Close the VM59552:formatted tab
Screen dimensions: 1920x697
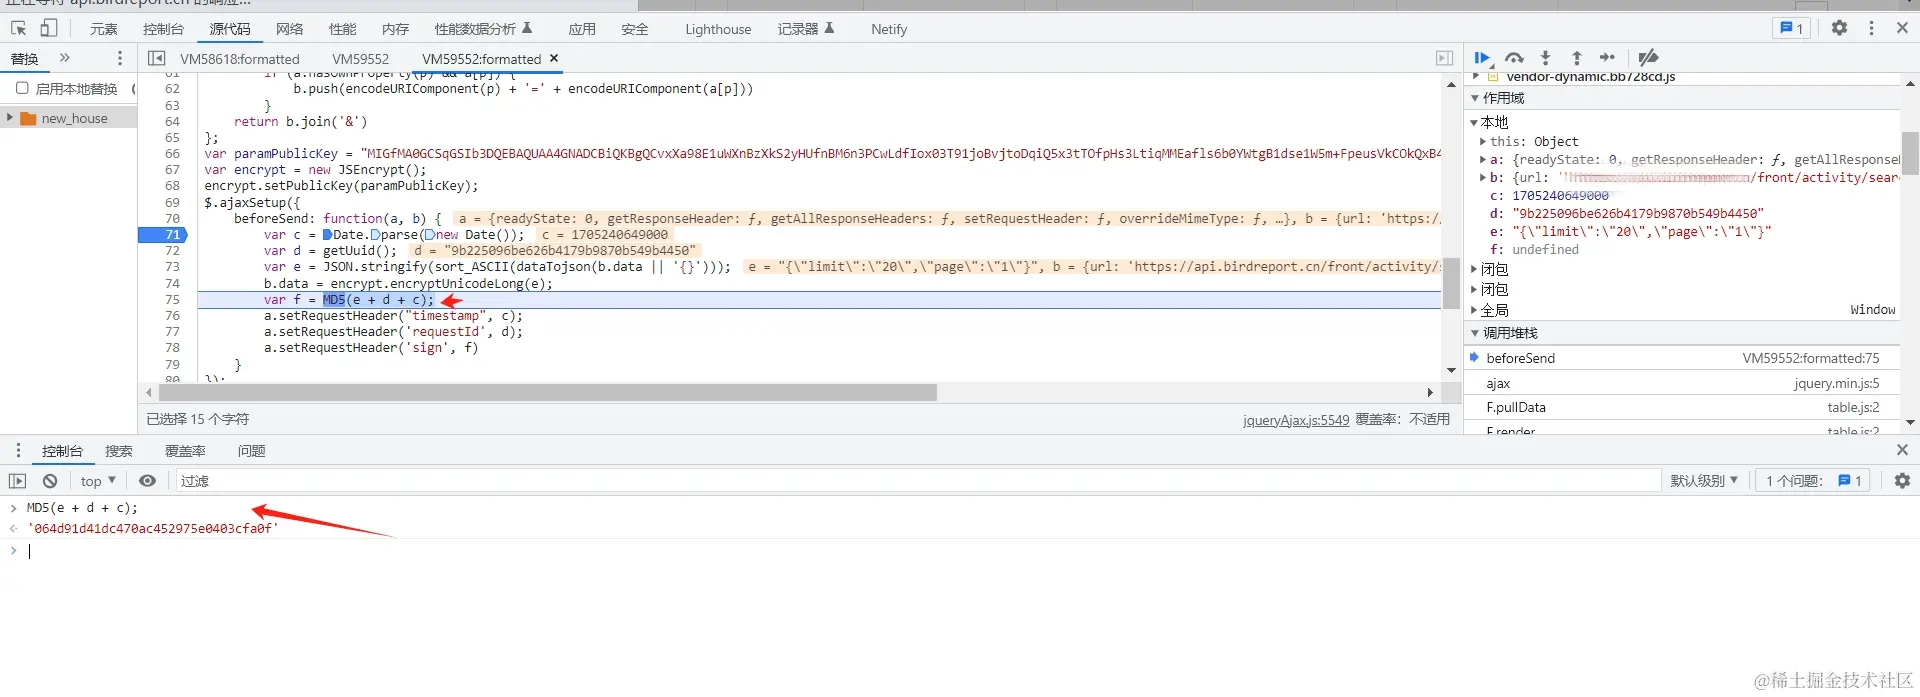point(554,58)
